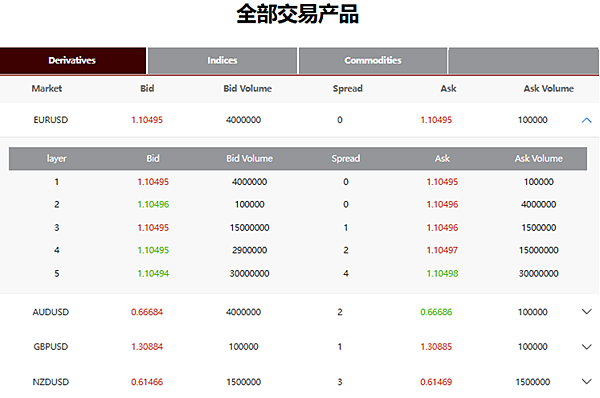This screenshot has width=600, height=398.
Task: Select the GBPUSD market name
Action: point(51,347)
